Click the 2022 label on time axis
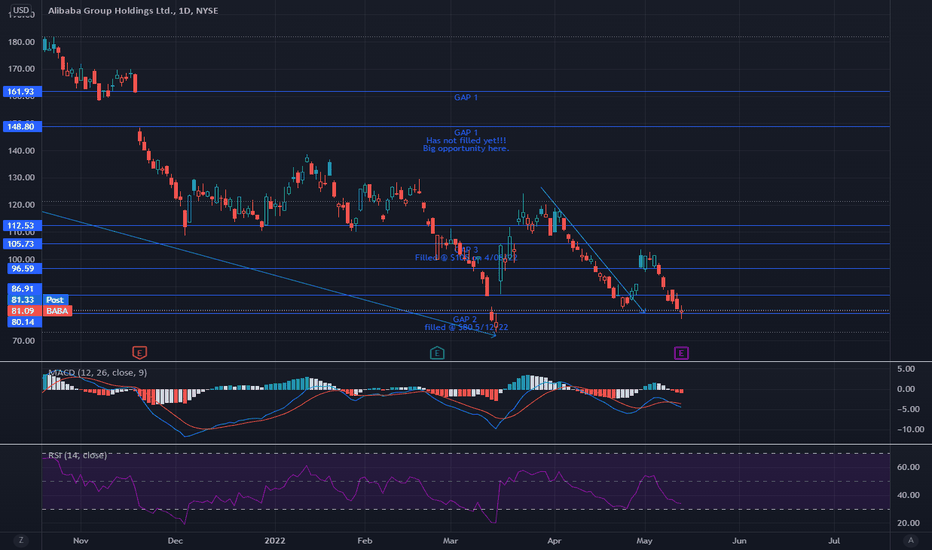 click(275, 540)
